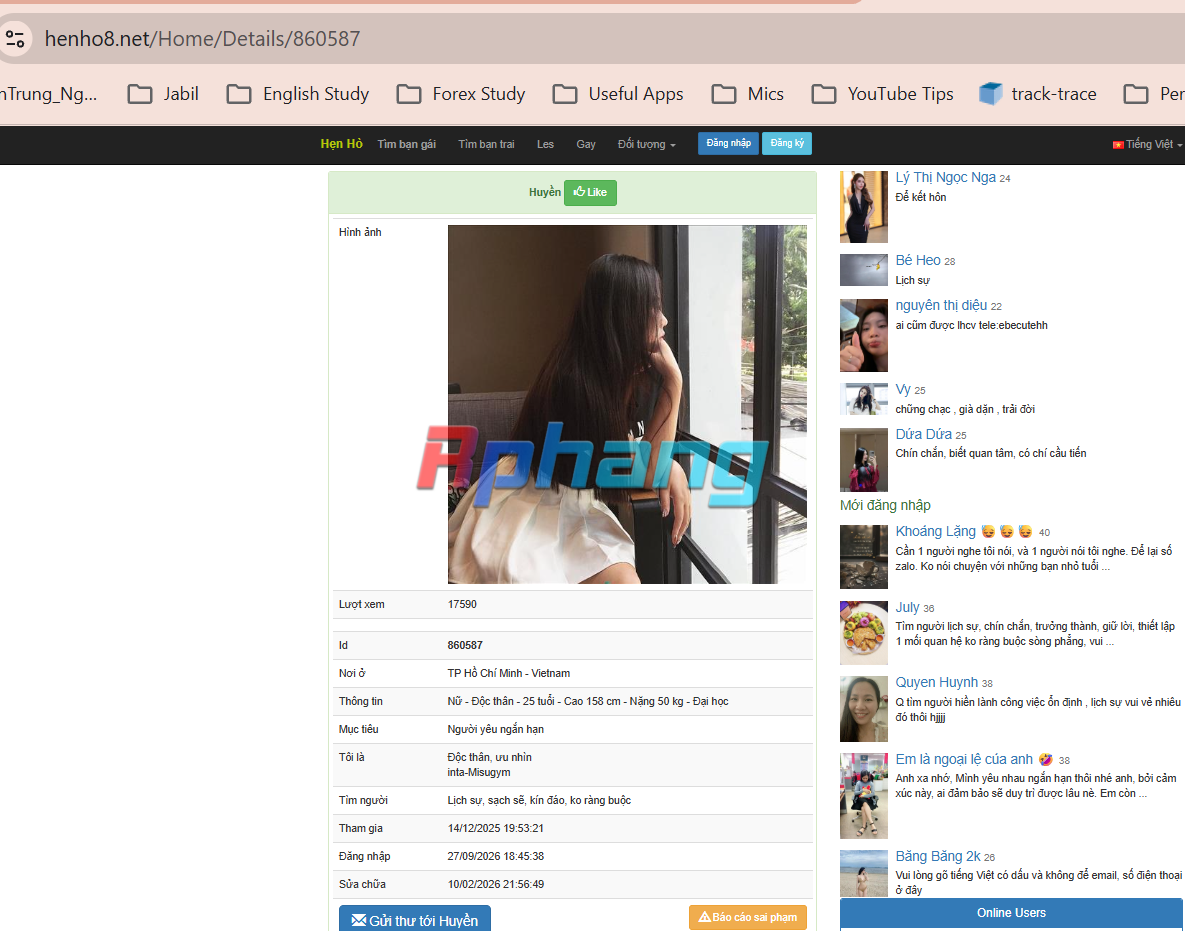Open the Forex Study bookmark folder
The image size is (1185, 931).
coord(461,94)
